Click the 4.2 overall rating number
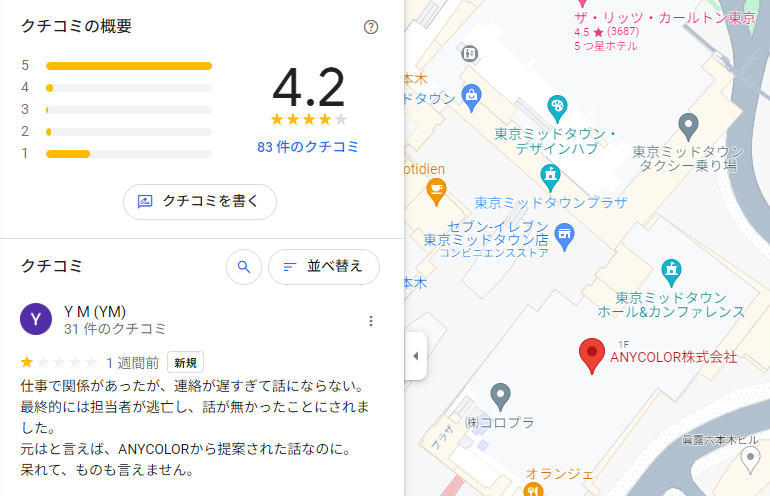Viewport: 770px width, 496px height. pyautogui.click(x=308, y=87)
